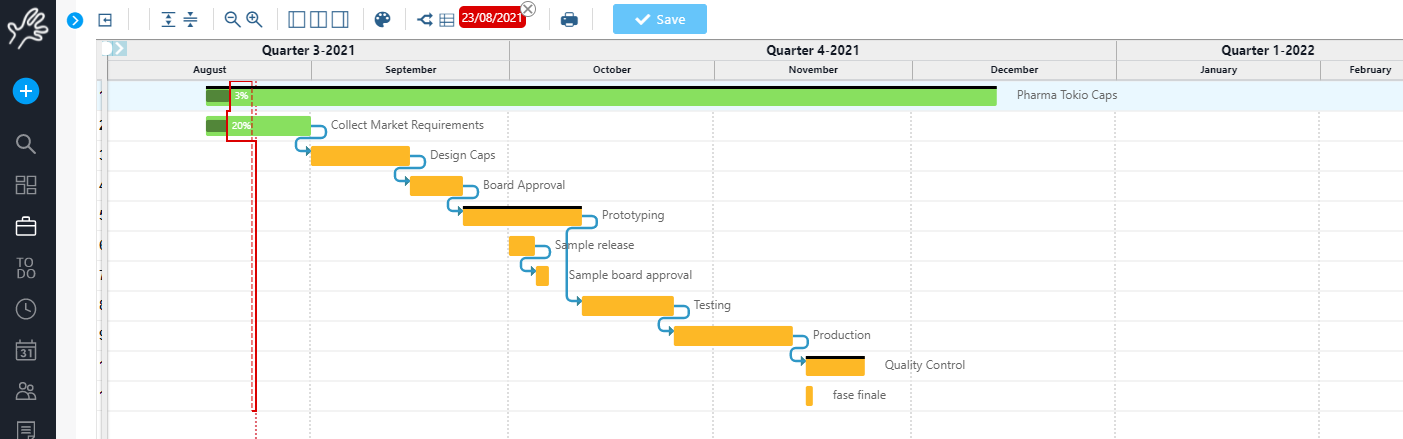Screen dimensions: 1403x439
Task: Click the zoom in magnifier icon
Action: pos(254,19)
